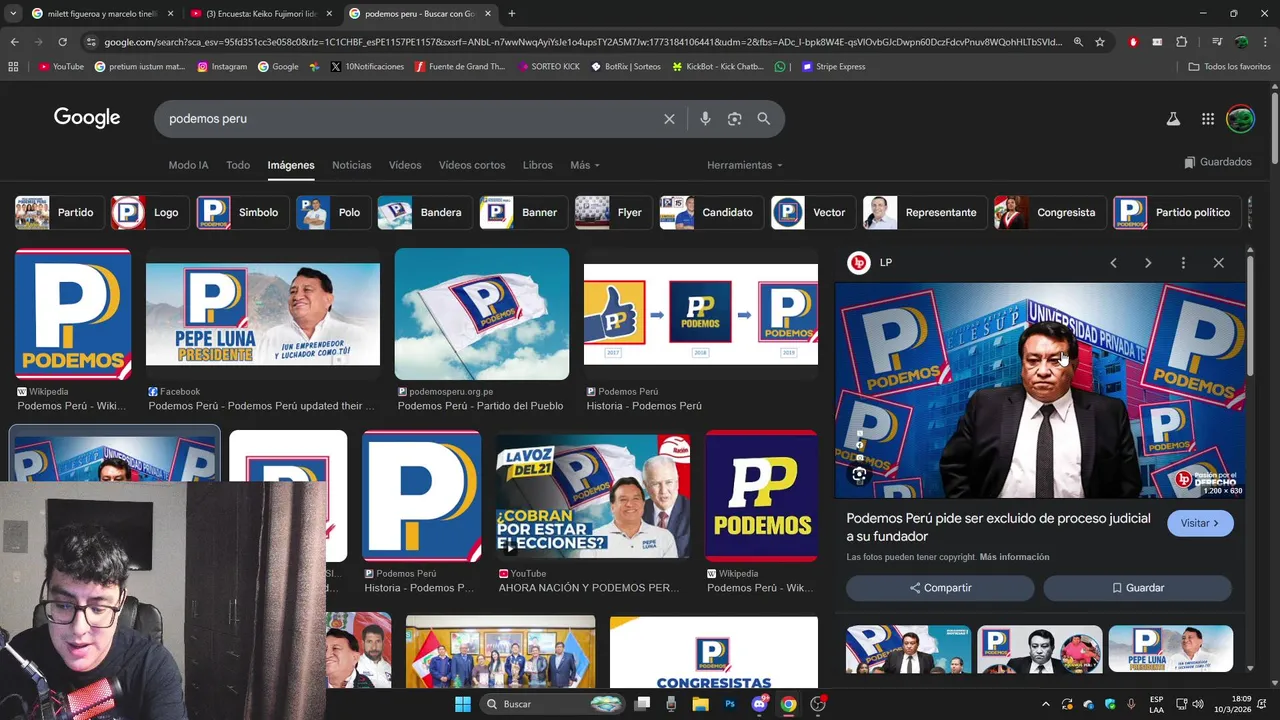Open the Google account avatar
Viewport: 1280px width, 720px height.
click(1240, 119)
